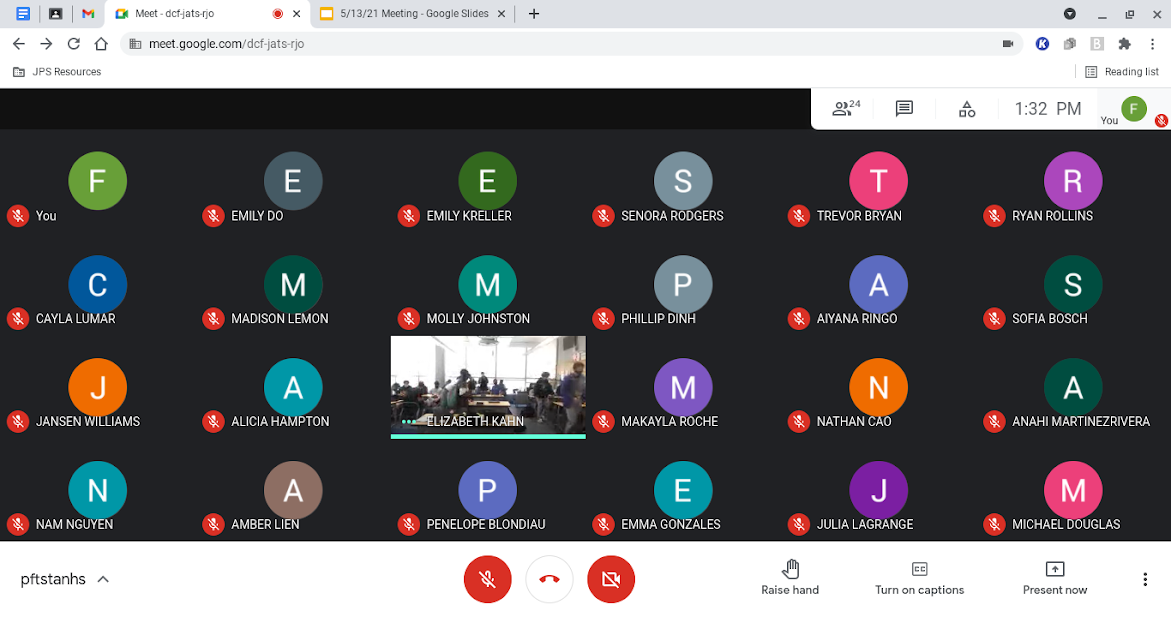This screenshot has height=617, width=1171.
Task: Open the tab search dropdown arrow
Action: coord(1069,13)
